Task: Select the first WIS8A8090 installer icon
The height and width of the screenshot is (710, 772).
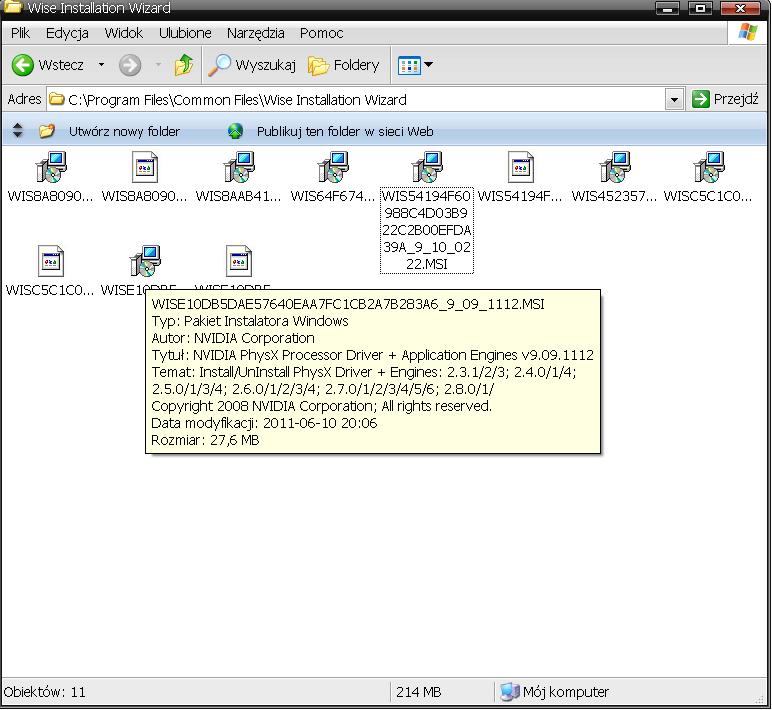Action: [51, 167]
